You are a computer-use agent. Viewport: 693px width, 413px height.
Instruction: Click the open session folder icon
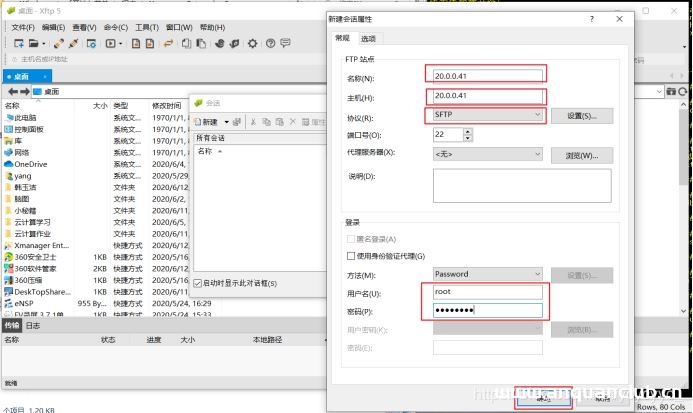33,43
